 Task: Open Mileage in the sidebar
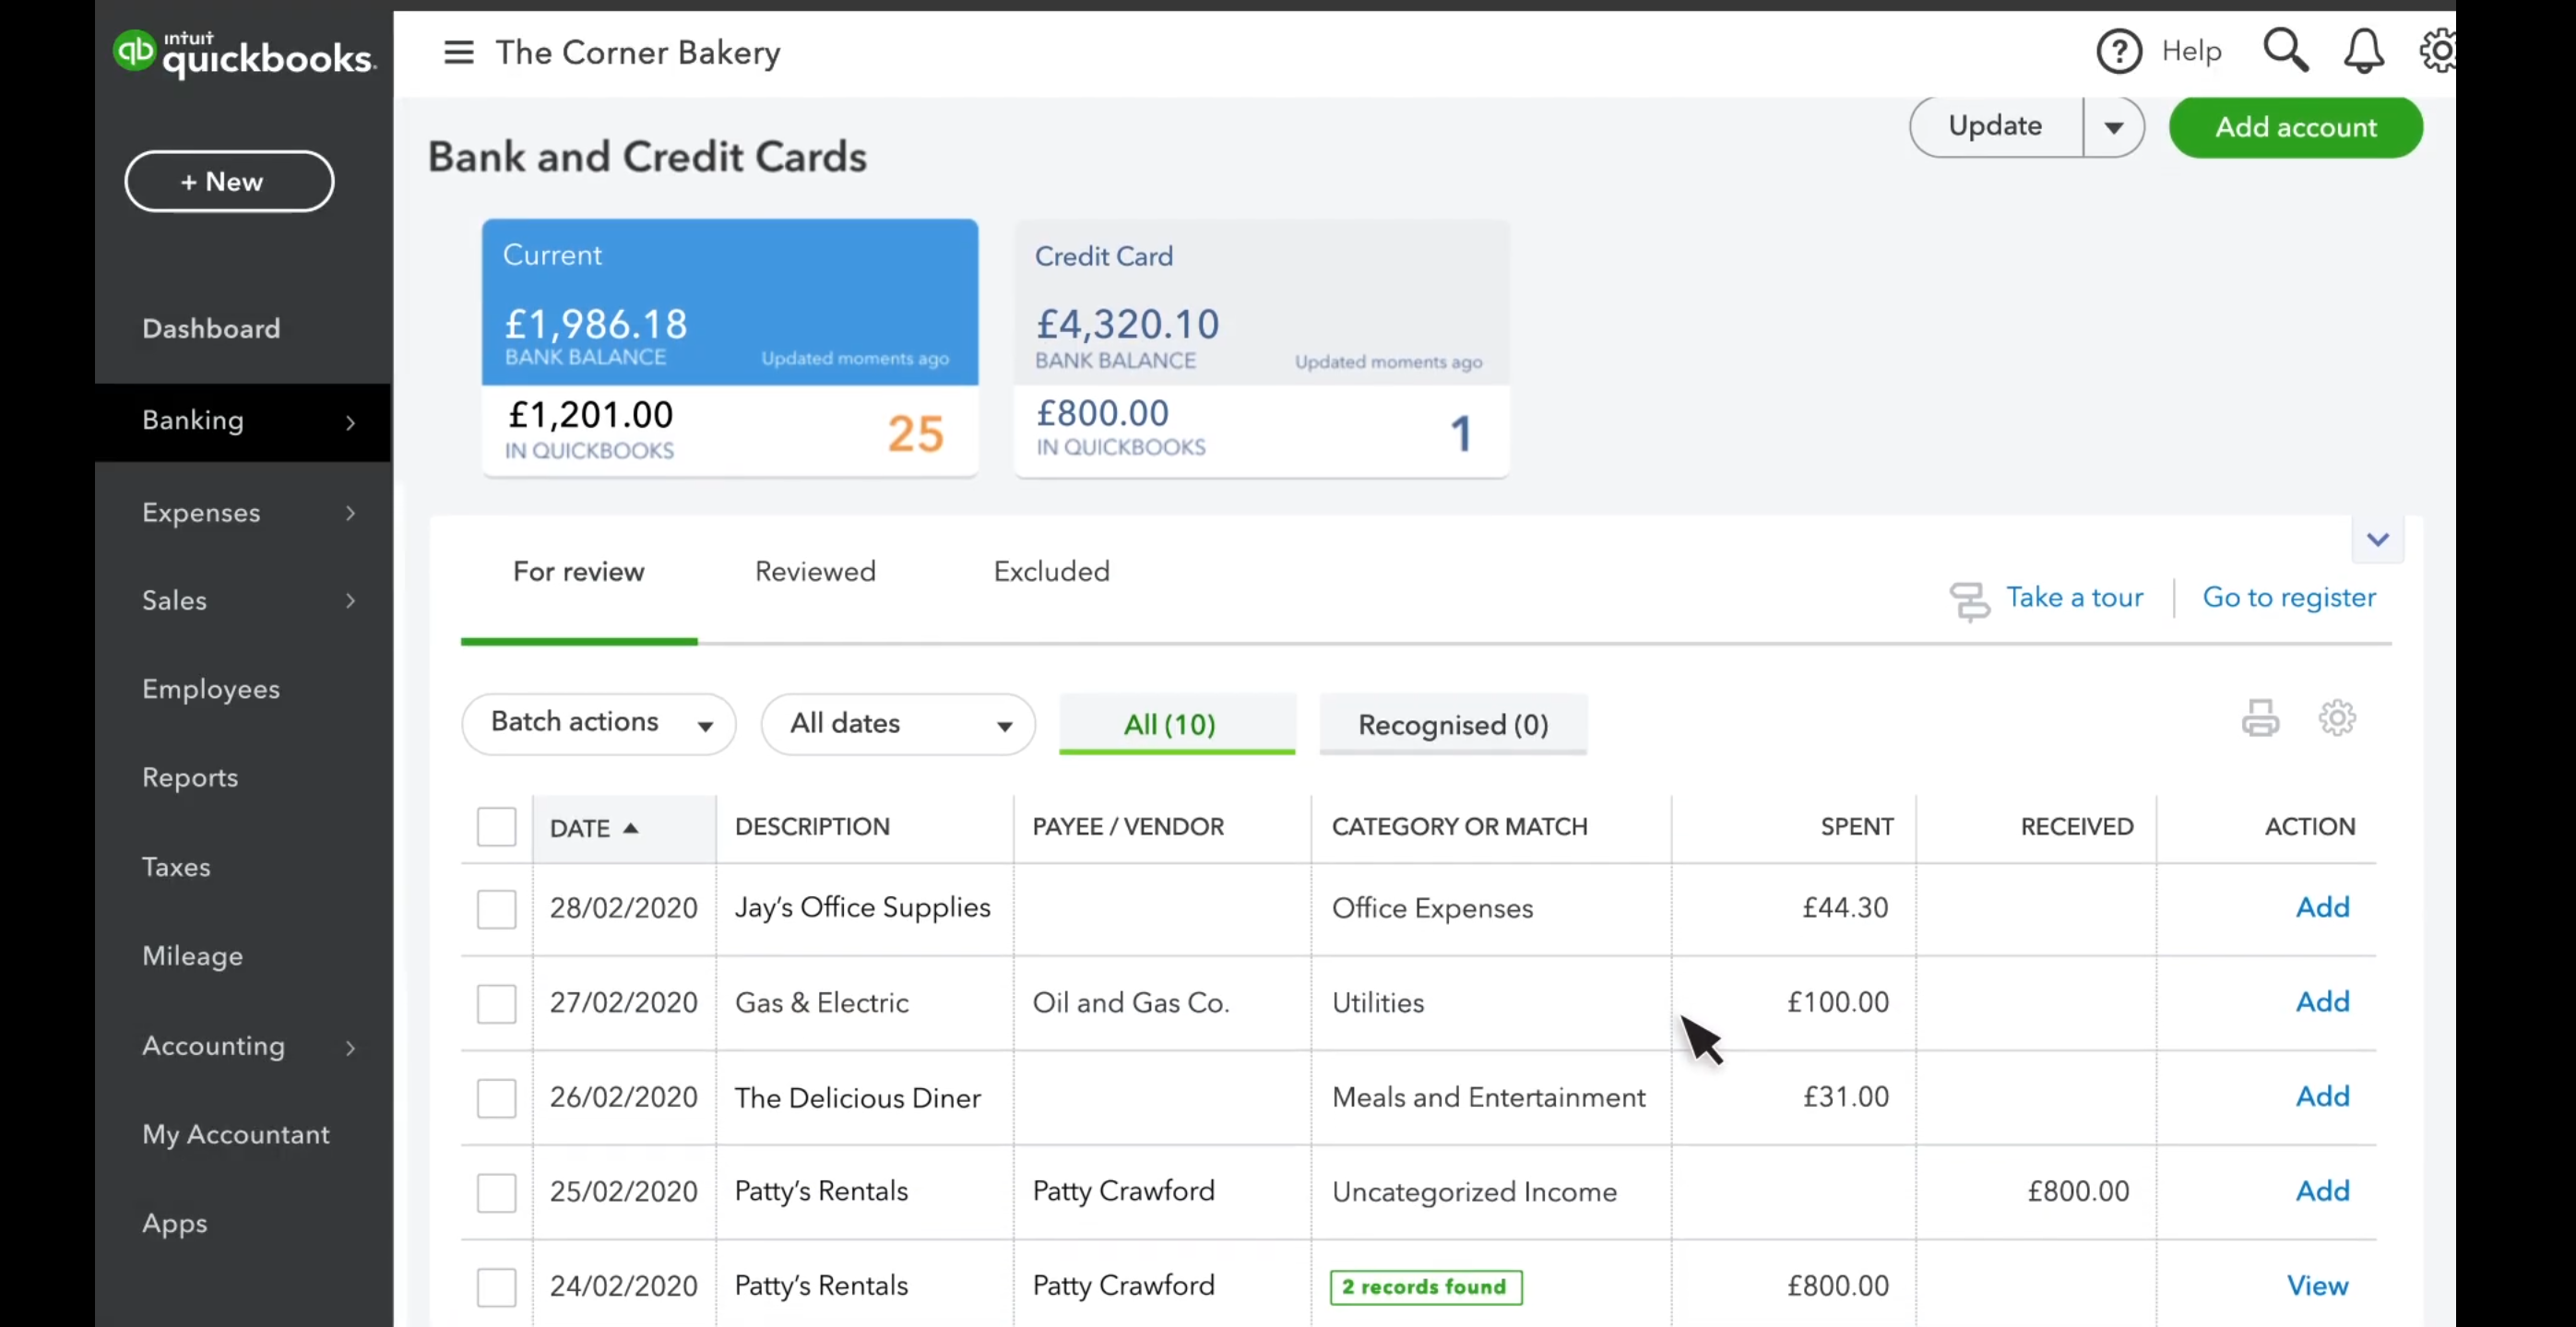pos(192,956)
